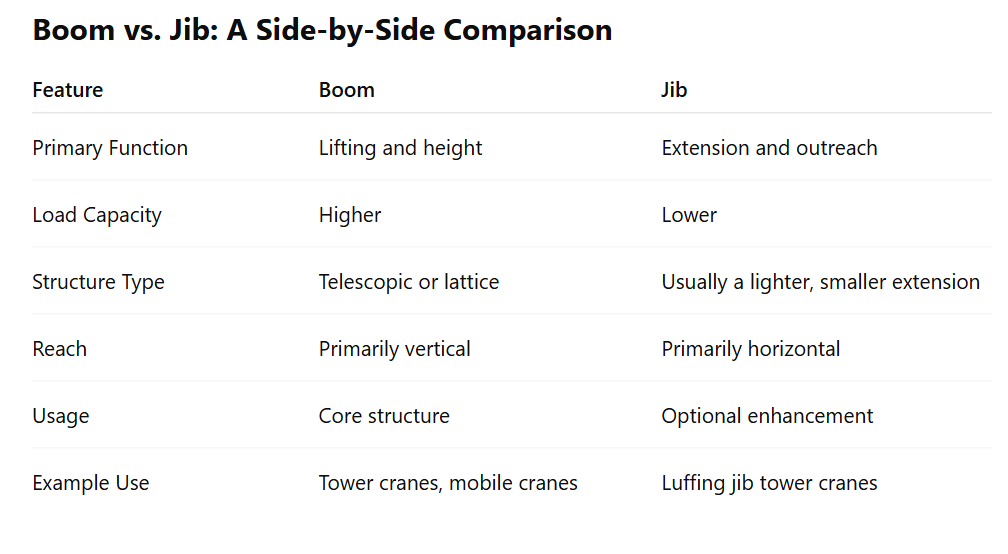Click Luffing jib tower cranes text
Viewport: 1008px width, 554px height.
coord(769,483)
